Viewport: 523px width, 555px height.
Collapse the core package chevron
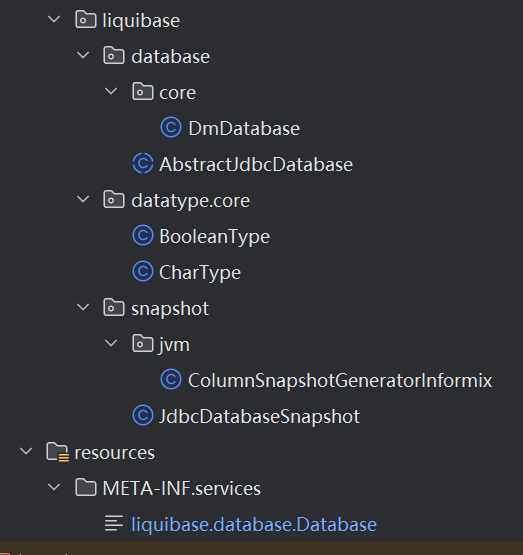click(x=111, y=91)
